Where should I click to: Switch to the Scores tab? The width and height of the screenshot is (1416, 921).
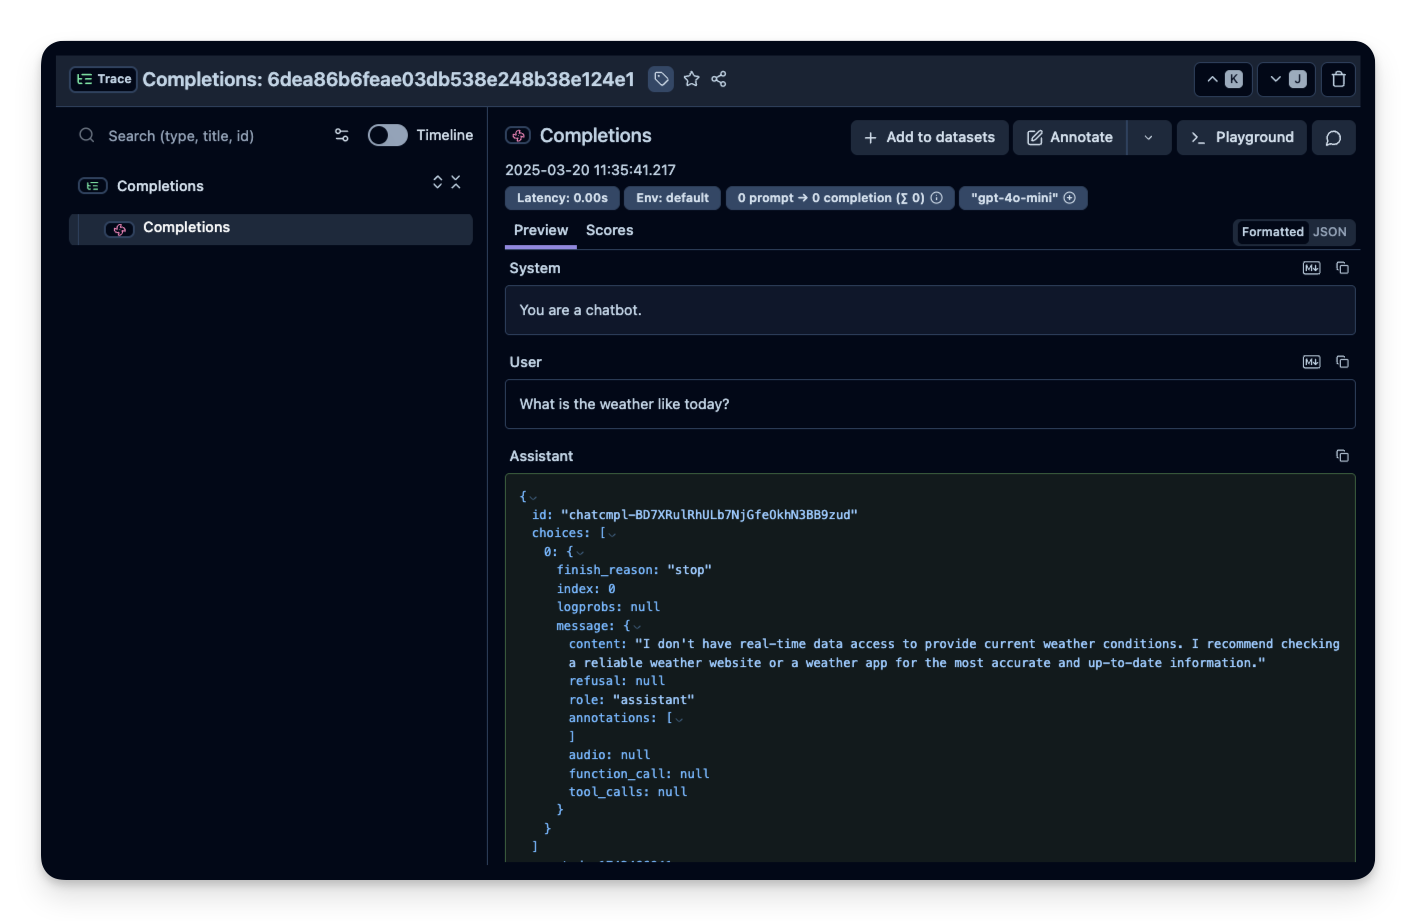click(609, 230)
